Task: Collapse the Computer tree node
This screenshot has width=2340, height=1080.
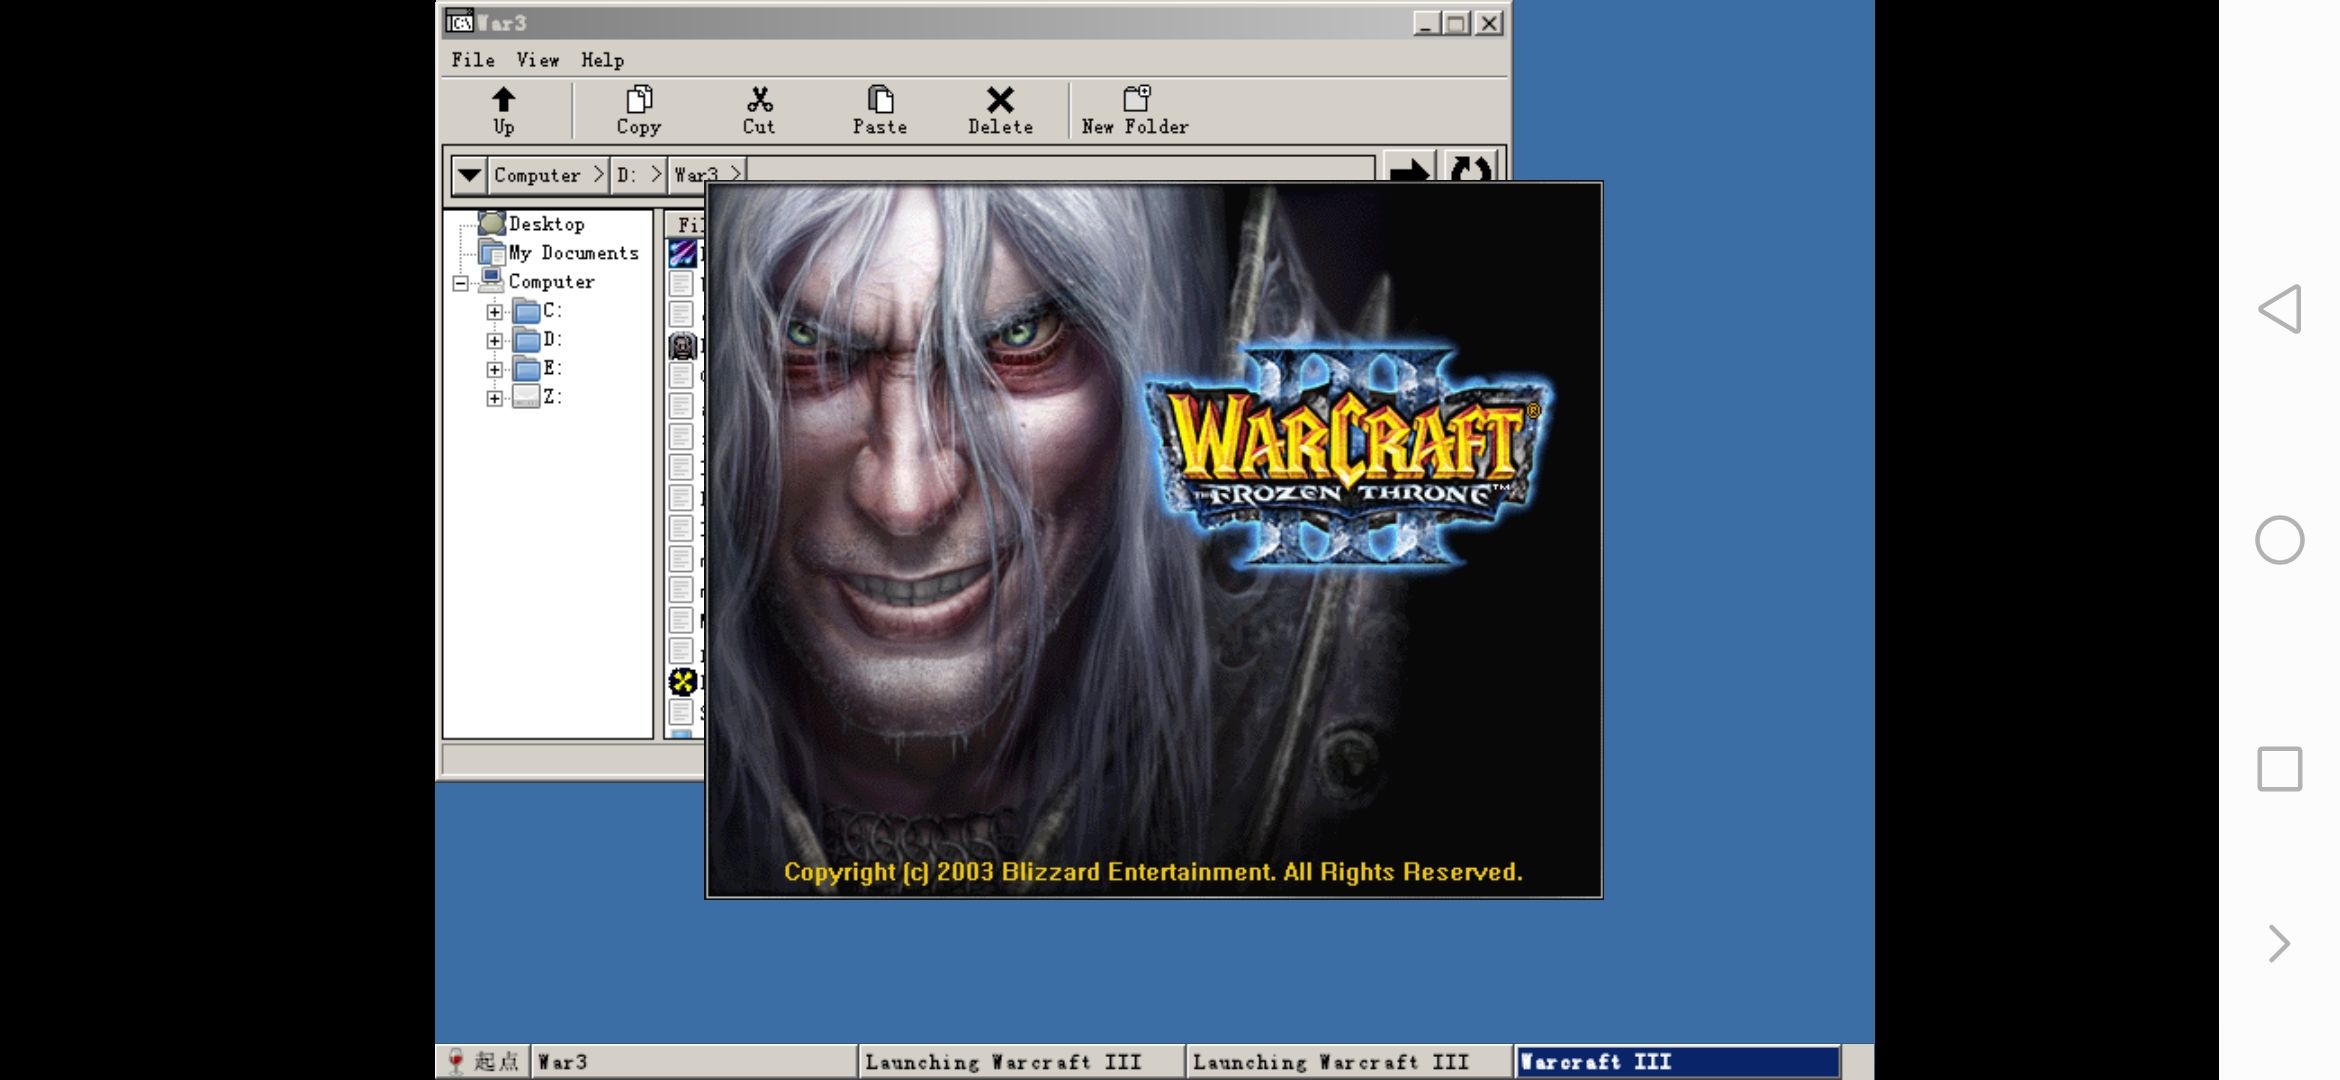Action: 460,283
